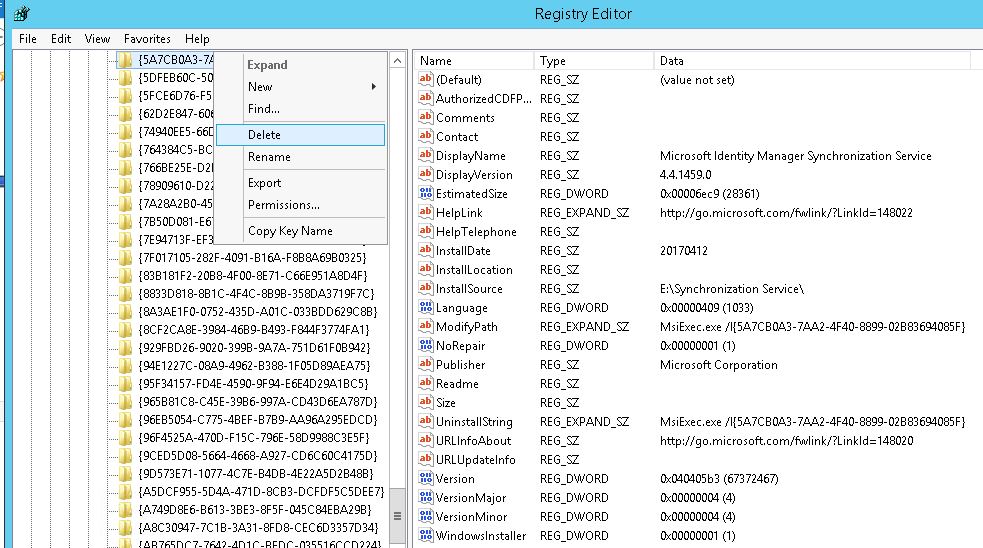Select the Readme value name
983x548 pixels.
tap(457, 384)
